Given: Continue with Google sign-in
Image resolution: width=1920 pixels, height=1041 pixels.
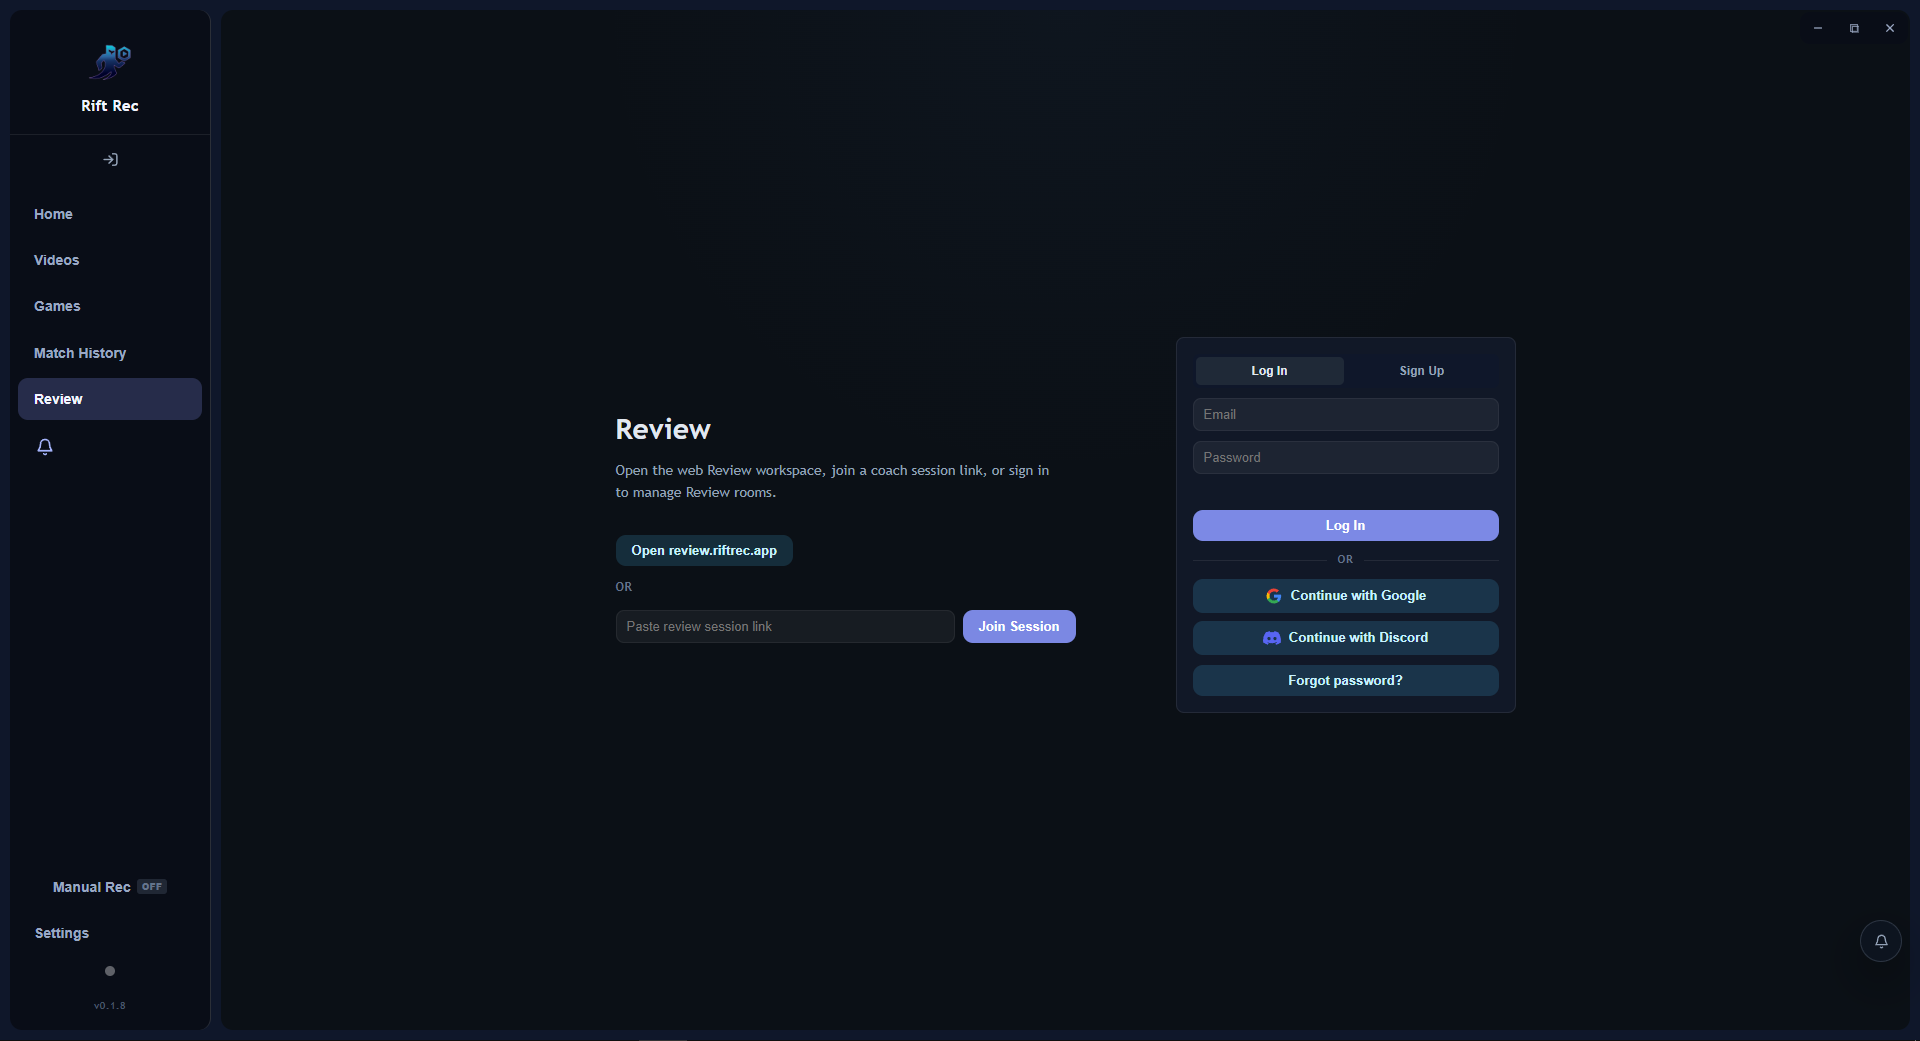Looking at the screenshot, I should 1345,596.
